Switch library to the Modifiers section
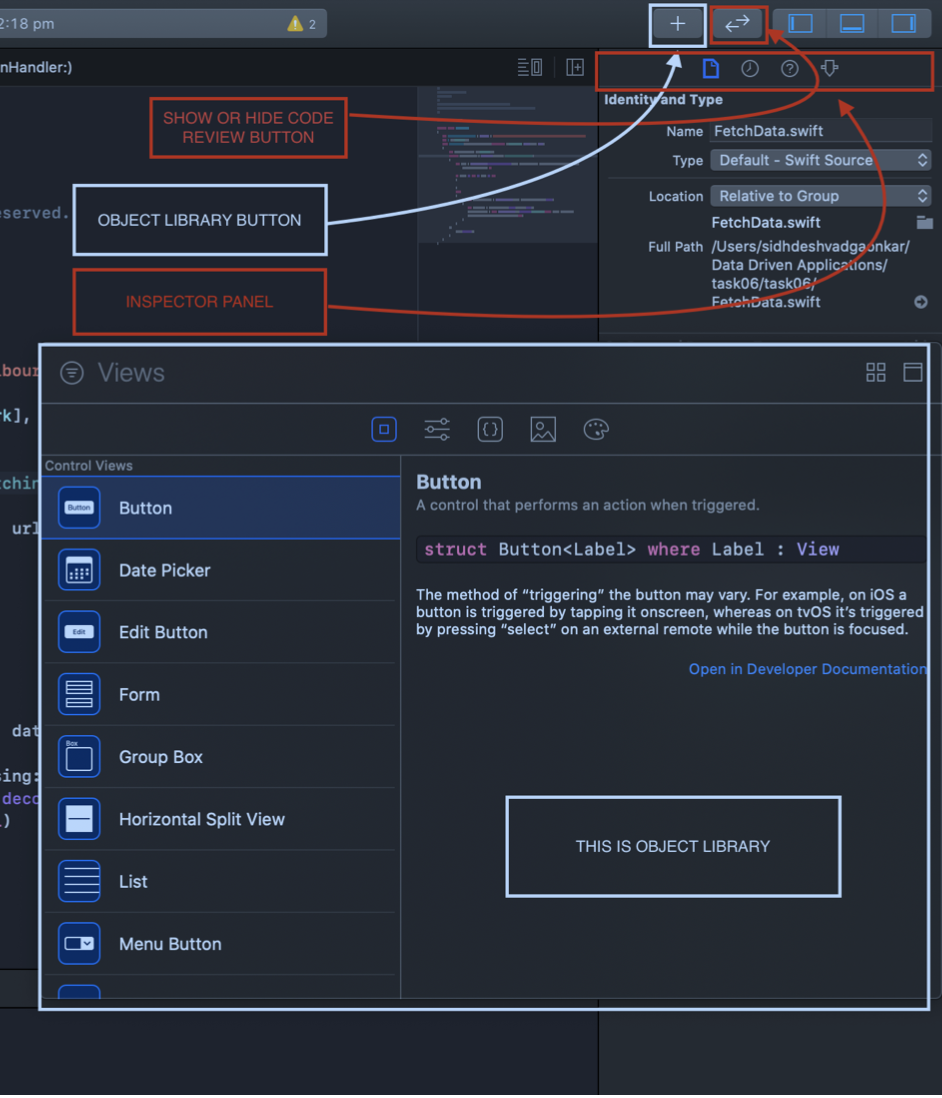 tap(436, 429)
